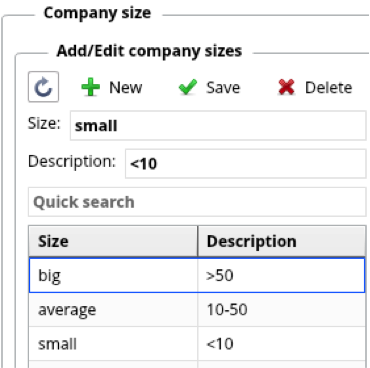Select the small row in table
The image size is (370, 368).
tap(197, 344)
